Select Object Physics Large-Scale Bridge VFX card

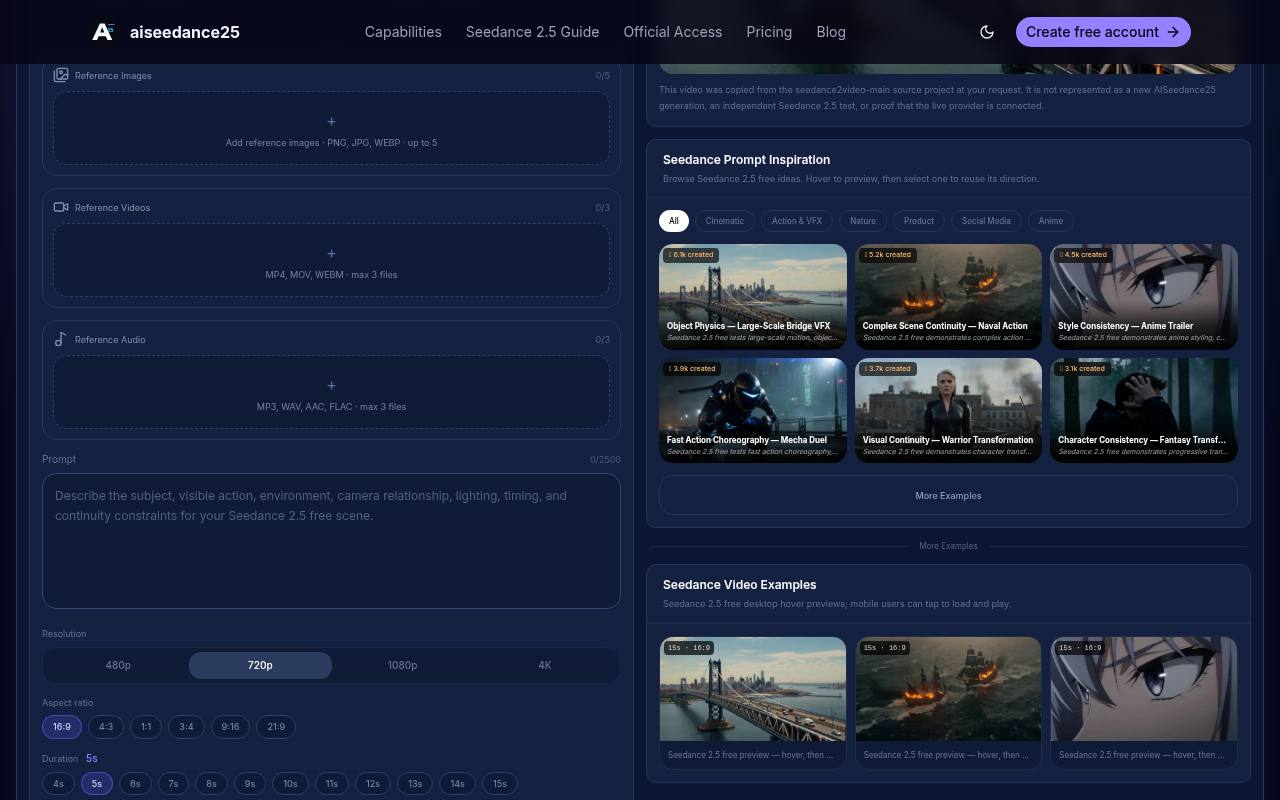pyautogui.click(x=753, y=297)
